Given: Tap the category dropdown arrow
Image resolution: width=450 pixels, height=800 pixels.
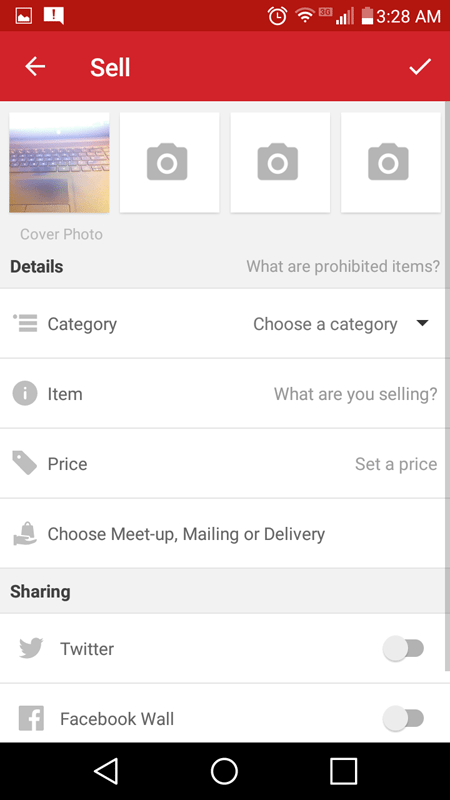Looking at the screenshot, I should pyautogui.click(x=422, y=323).
